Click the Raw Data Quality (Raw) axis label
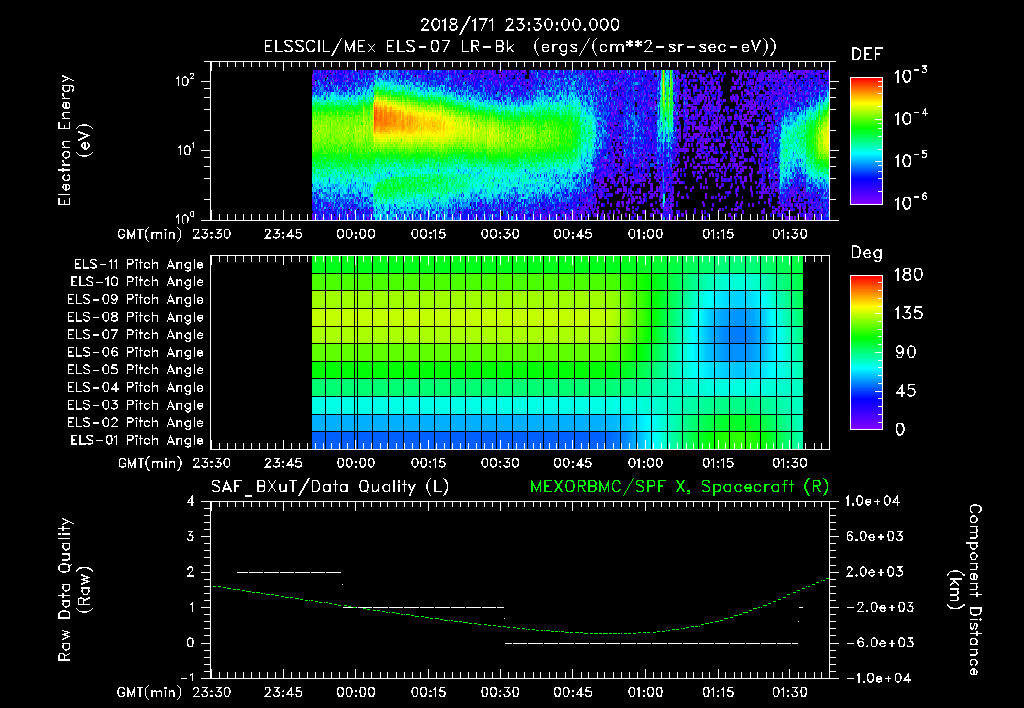Screen dimensions: 1024x708 [x=74, y=590]
